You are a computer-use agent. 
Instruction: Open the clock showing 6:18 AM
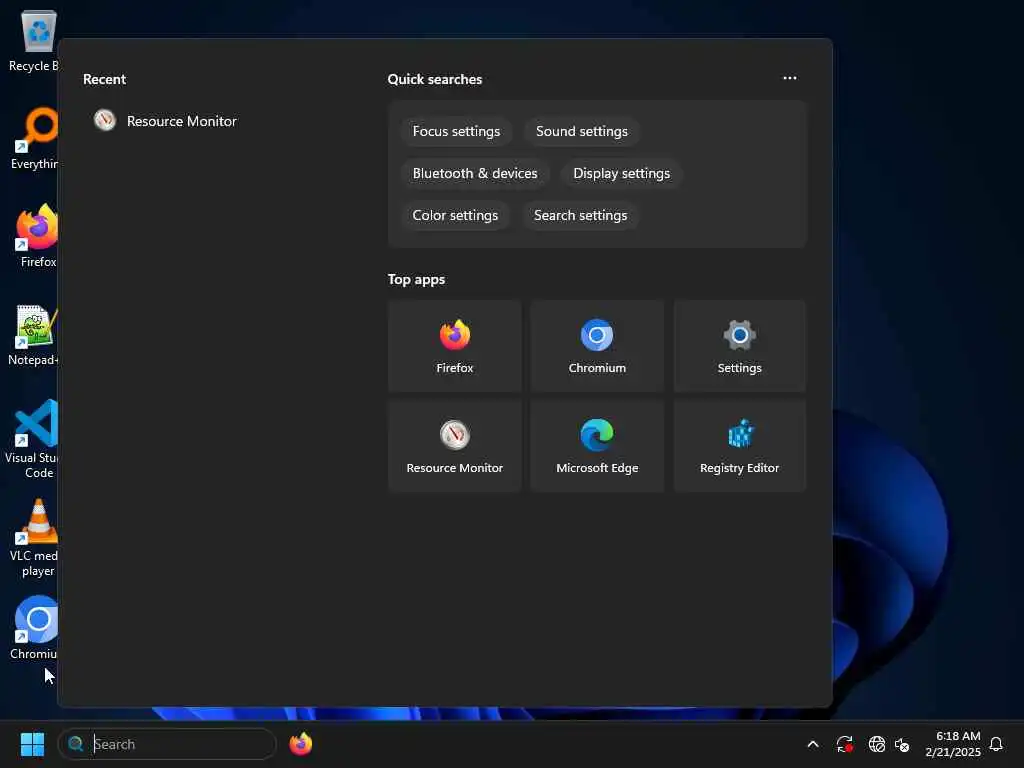coord(952,744)
